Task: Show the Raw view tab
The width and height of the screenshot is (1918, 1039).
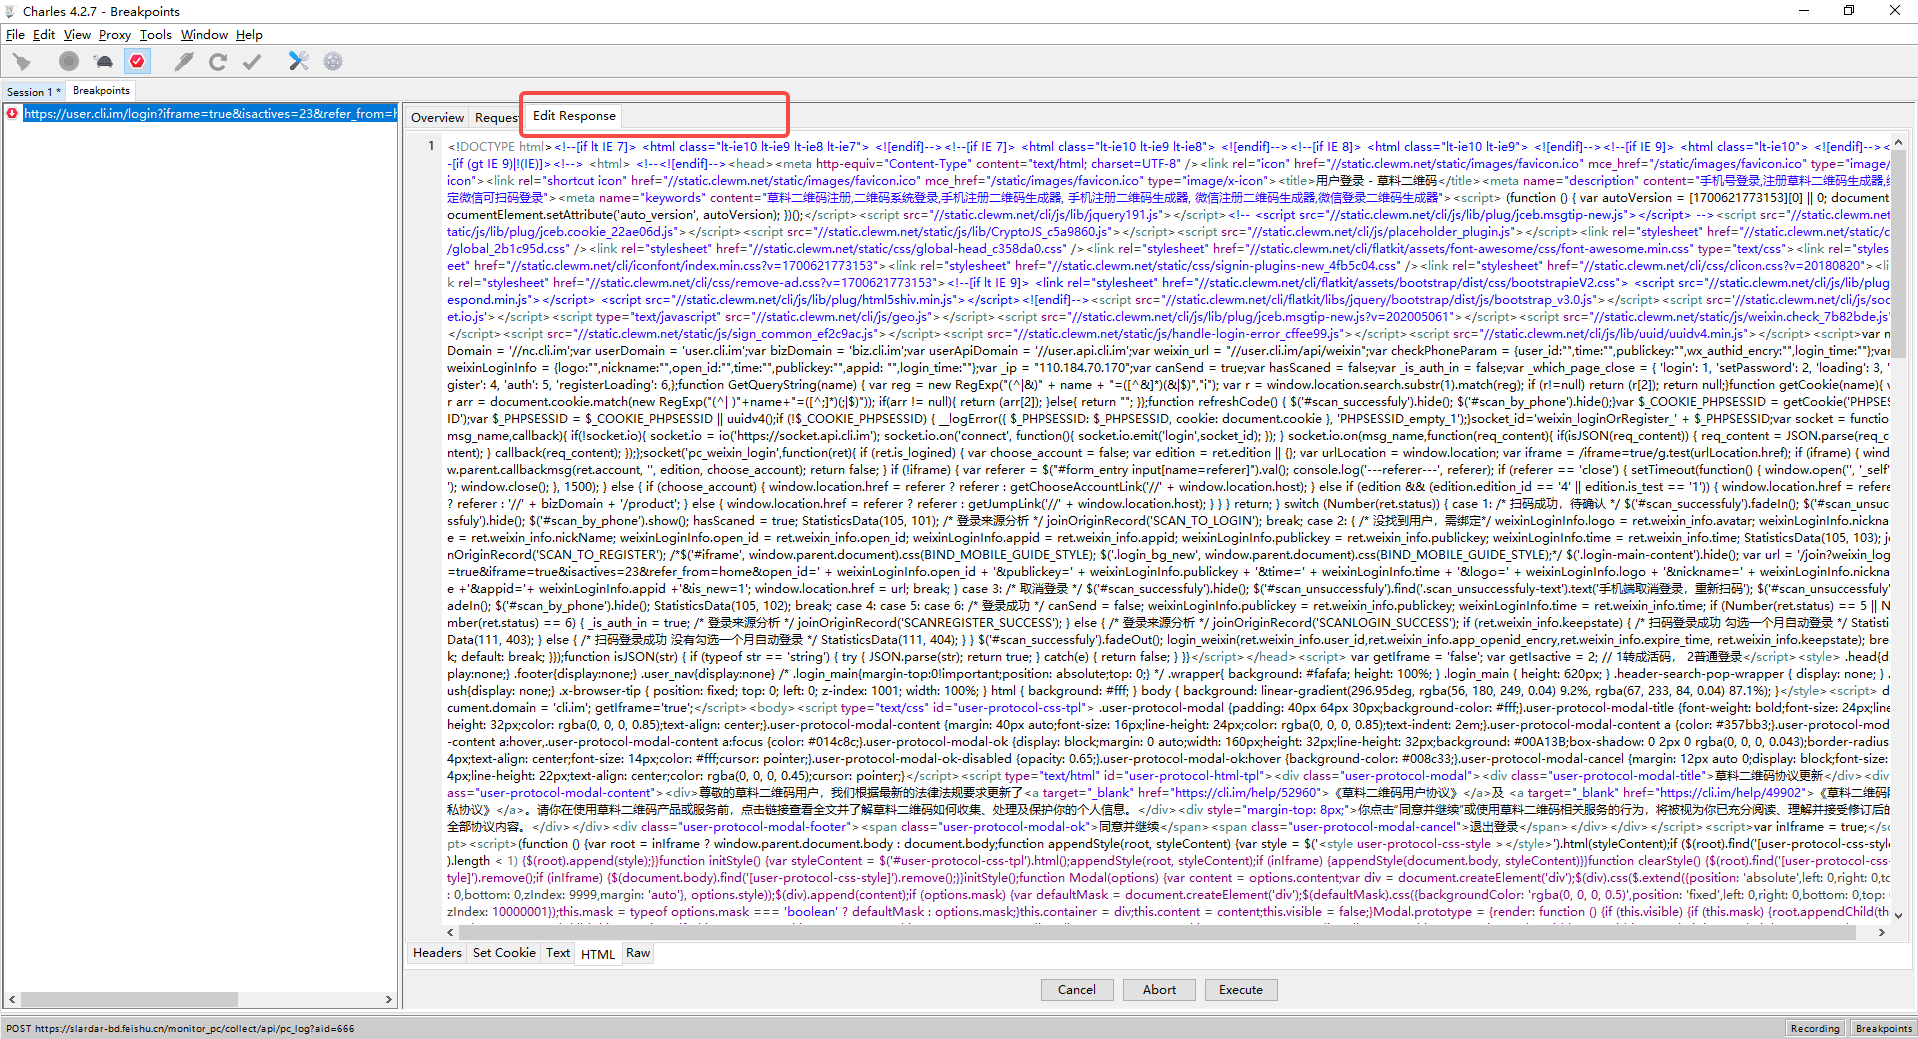Action: click(x=638, y=953)
